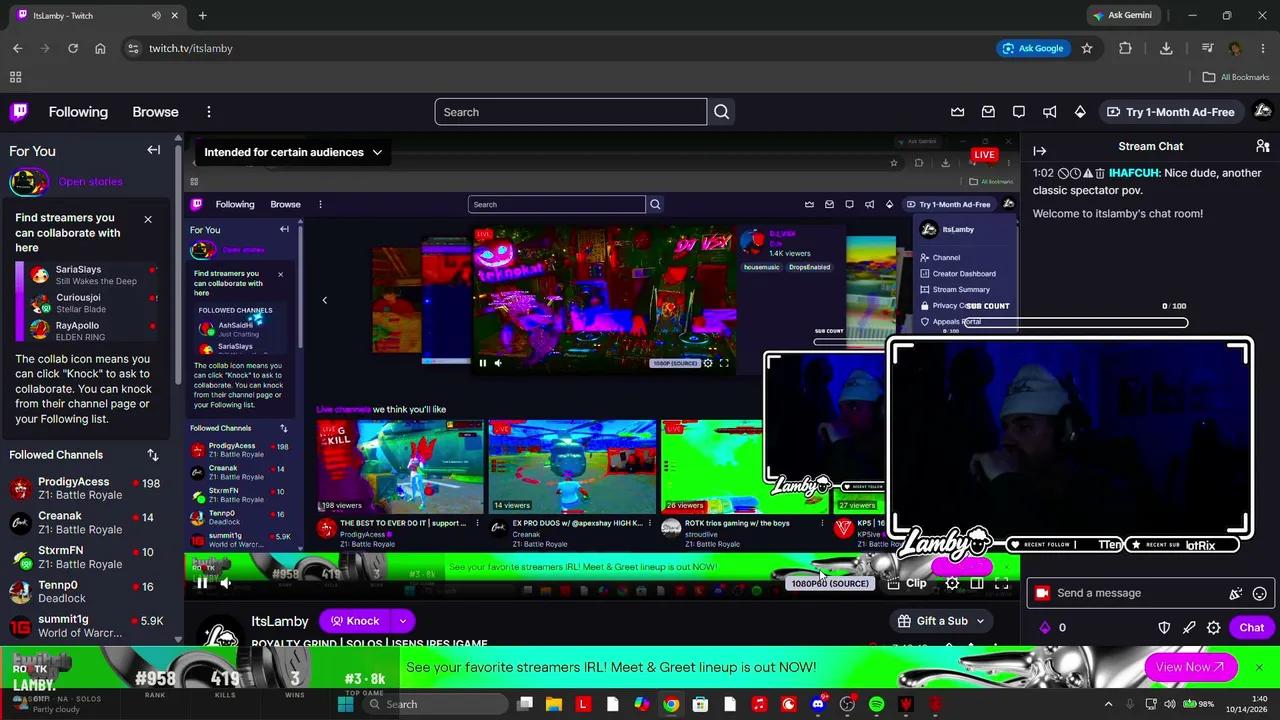This screenshot has width=1280, height=720.
Task: Open Chrome's three-dot menu
Action: [x=1262, y=48]
